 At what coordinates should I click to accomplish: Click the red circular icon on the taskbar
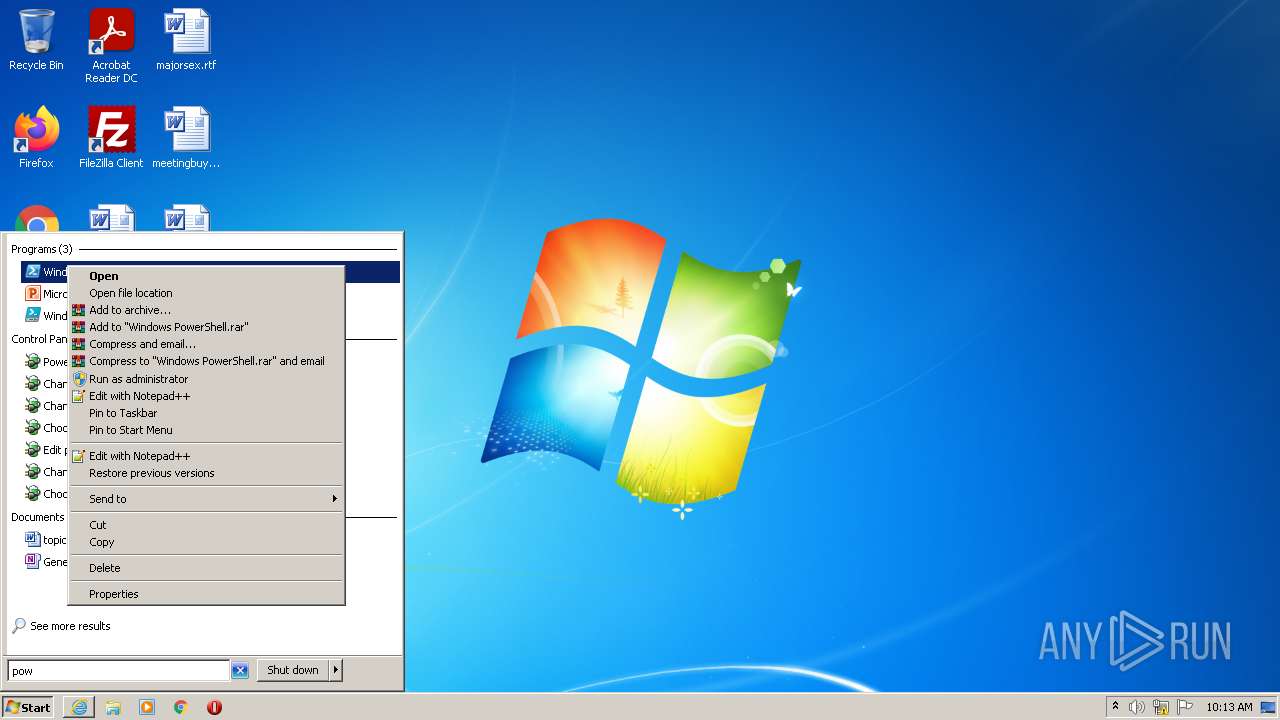[x=214, y=707]
